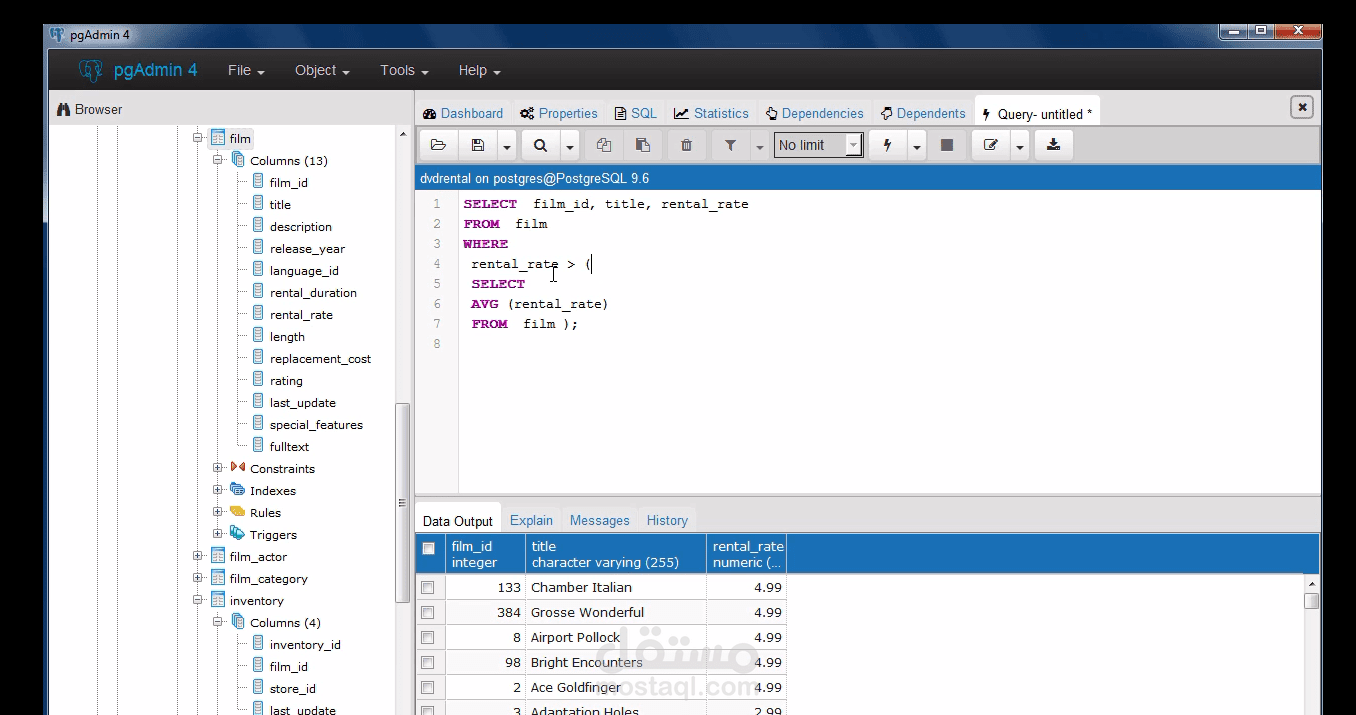The width and height of the screenshot is (1356, 715).
Task: Collapse the film table's Columns node
Action: tap(217, 160)
